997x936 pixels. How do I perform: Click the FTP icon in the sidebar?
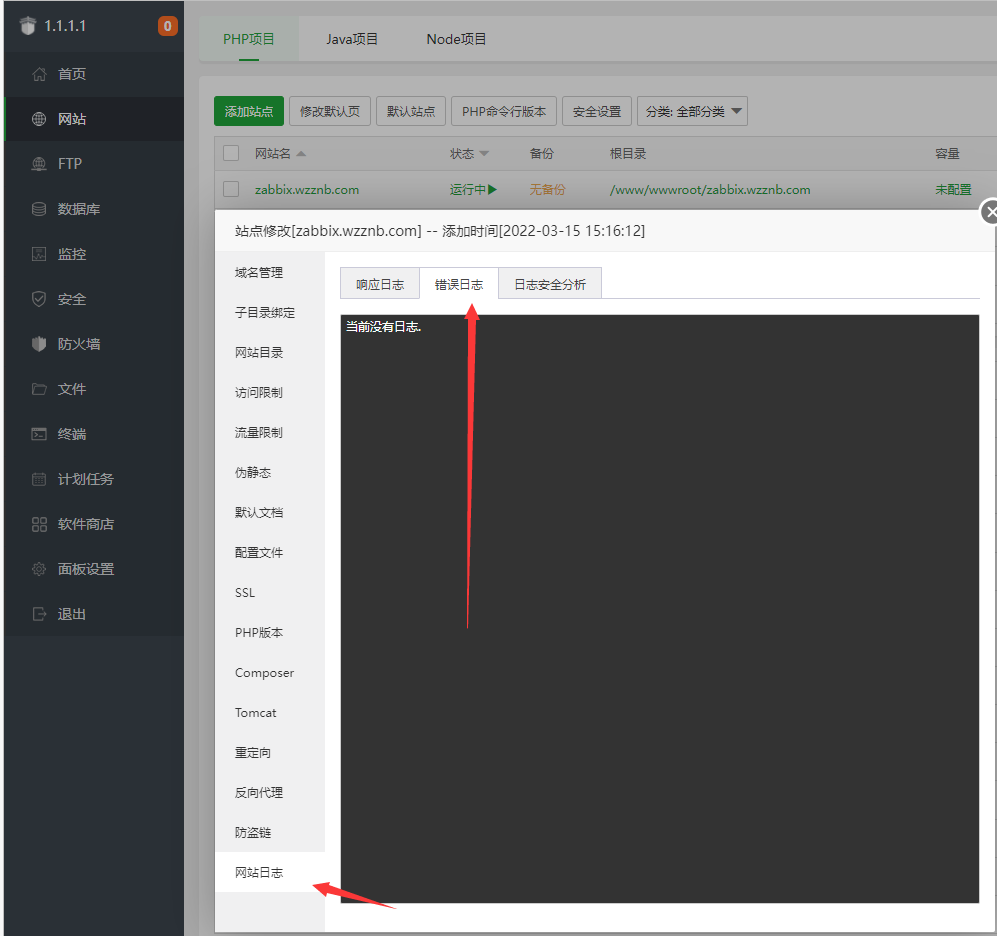[39, 164]
